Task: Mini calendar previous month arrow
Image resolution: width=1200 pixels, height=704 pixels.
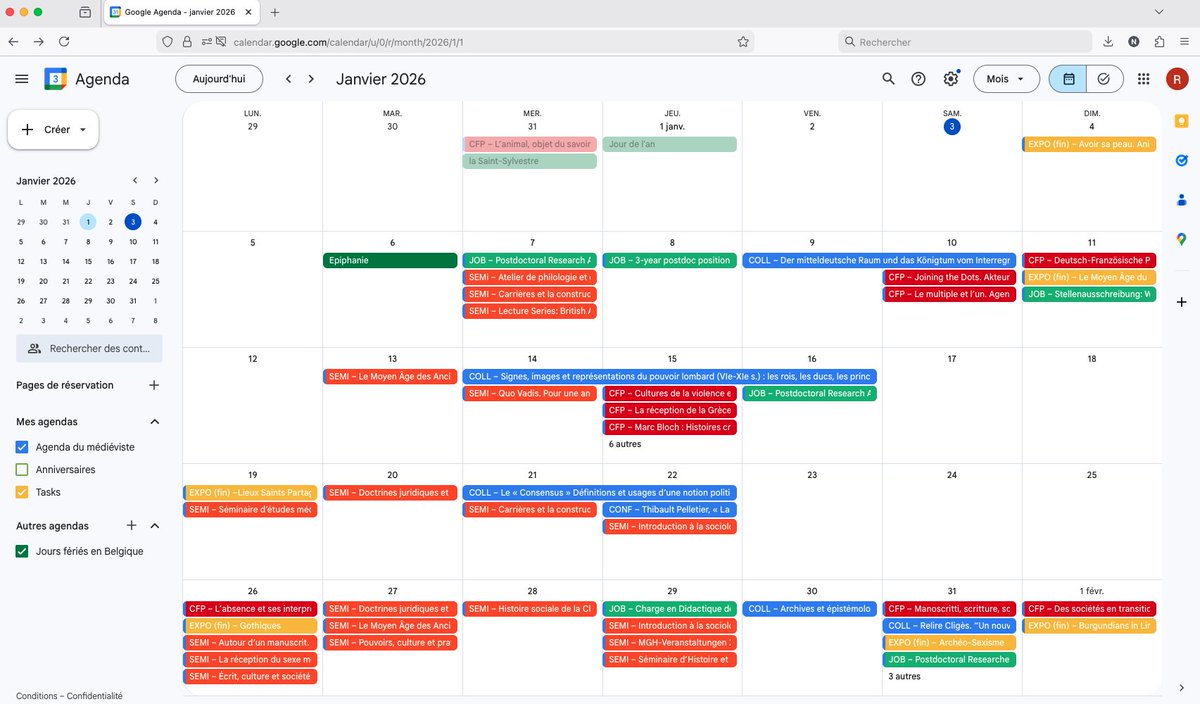Action: (135, 180)
